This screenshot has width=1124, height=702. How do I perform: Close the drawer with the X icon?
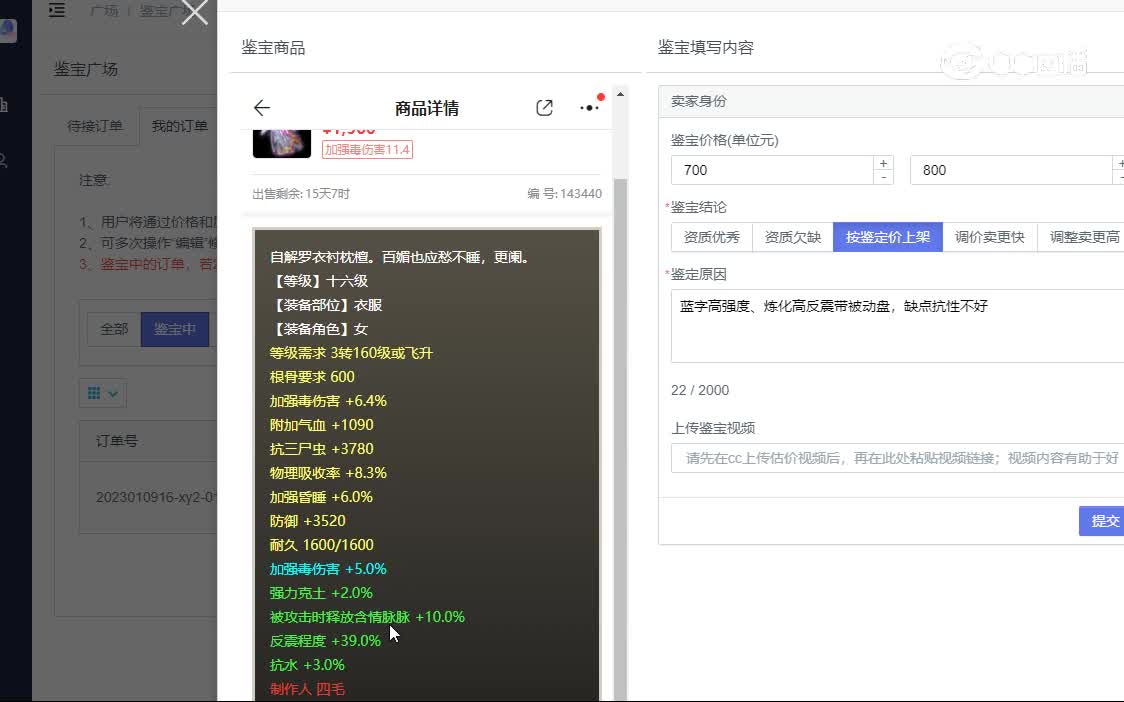[x=194, y=12]
